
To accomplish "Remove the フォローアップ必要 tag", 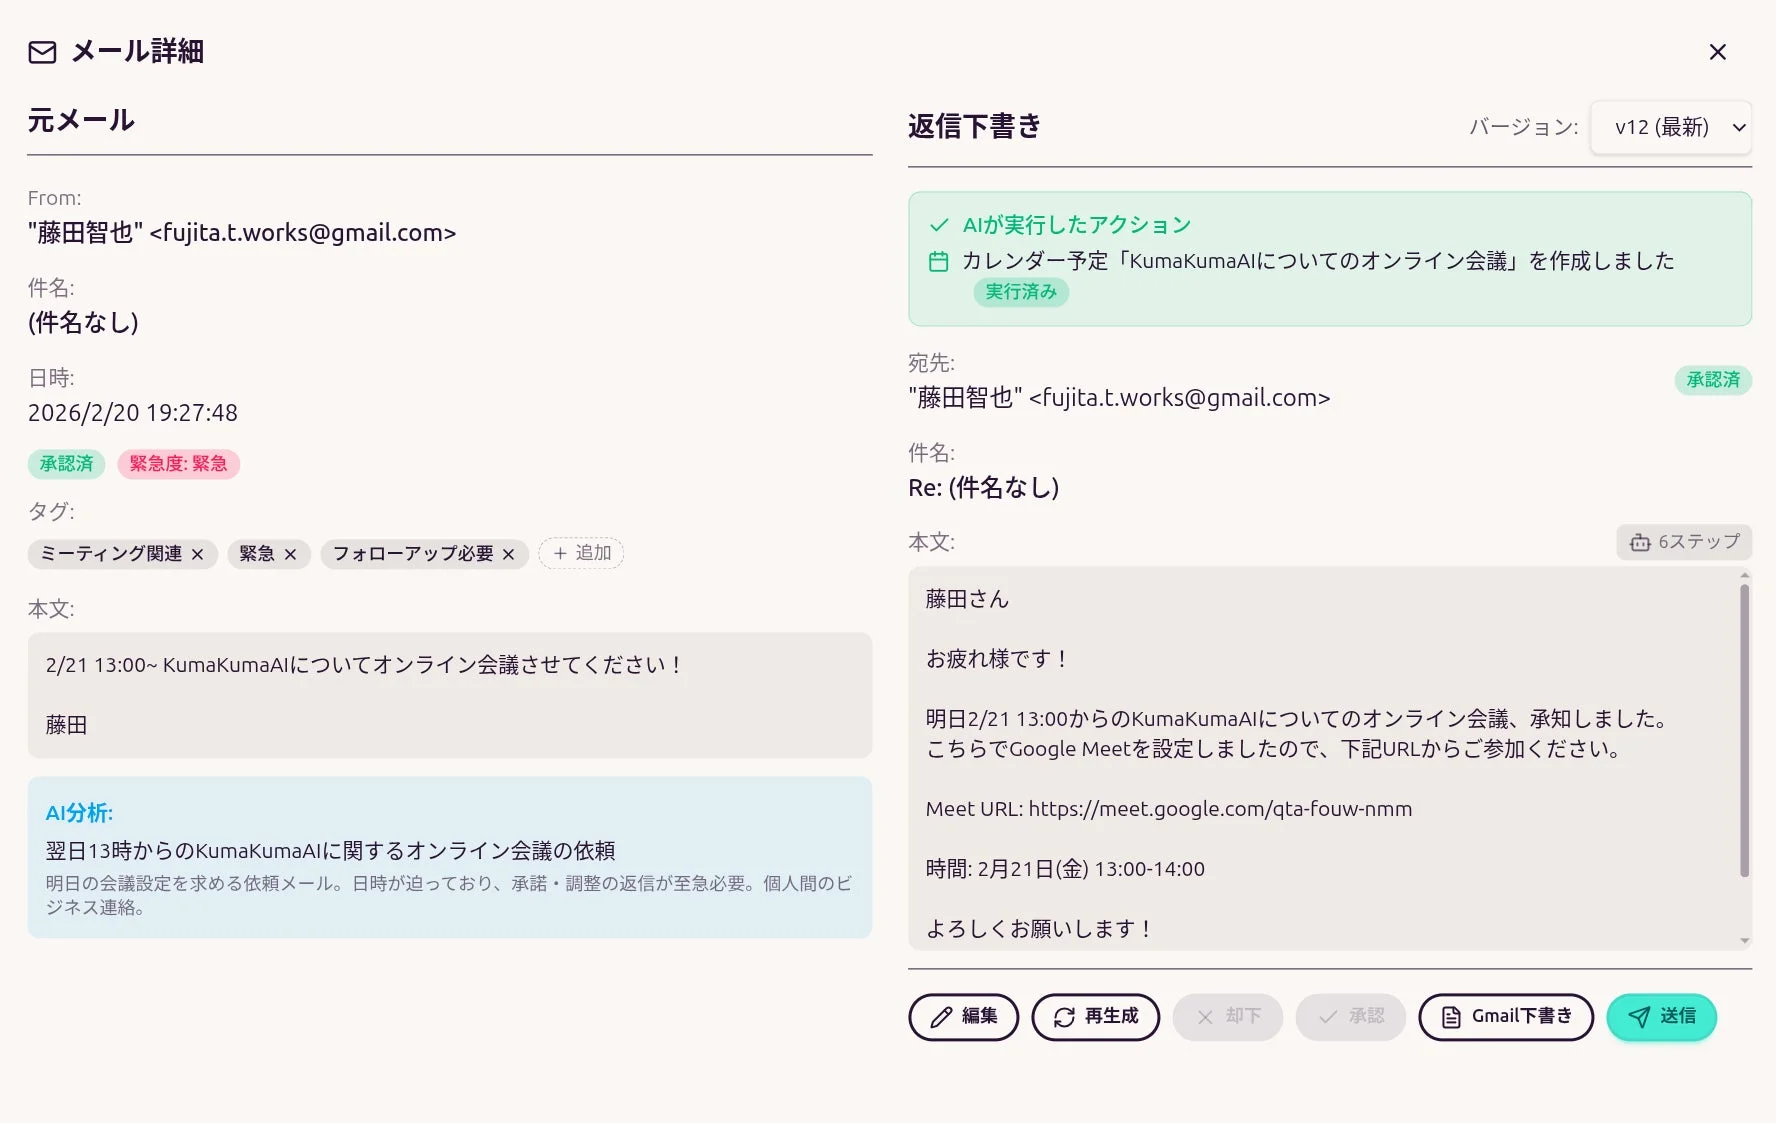I will [x=508, y=554].
